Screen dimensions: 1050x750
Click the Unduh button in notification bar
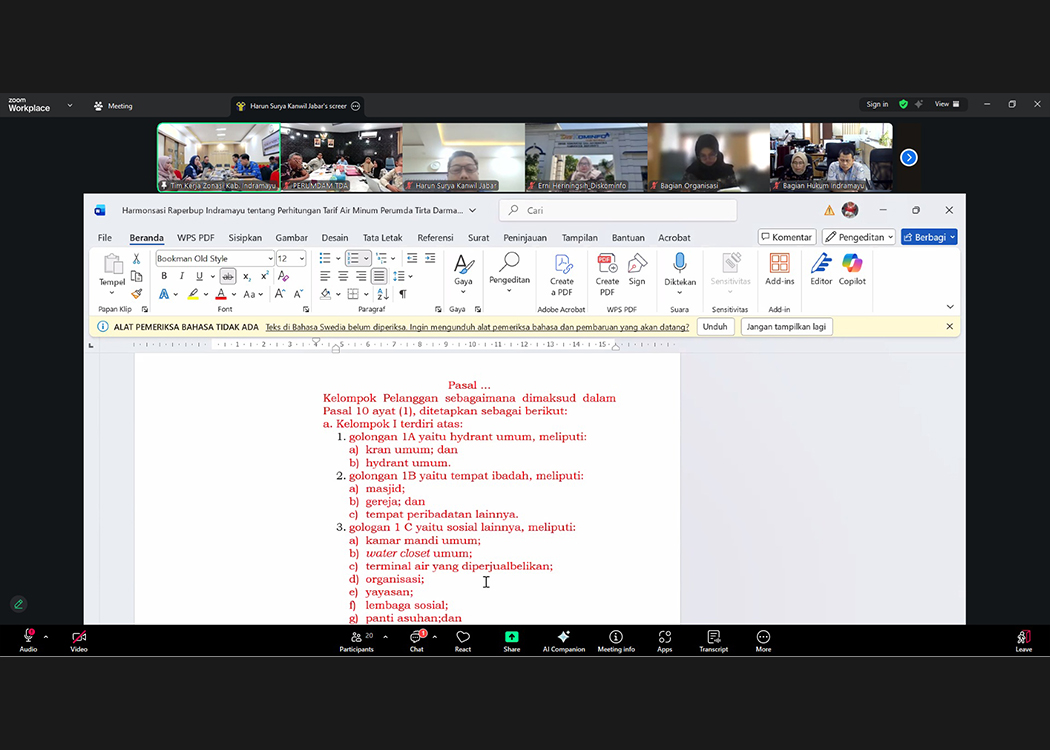coord(715,327)
